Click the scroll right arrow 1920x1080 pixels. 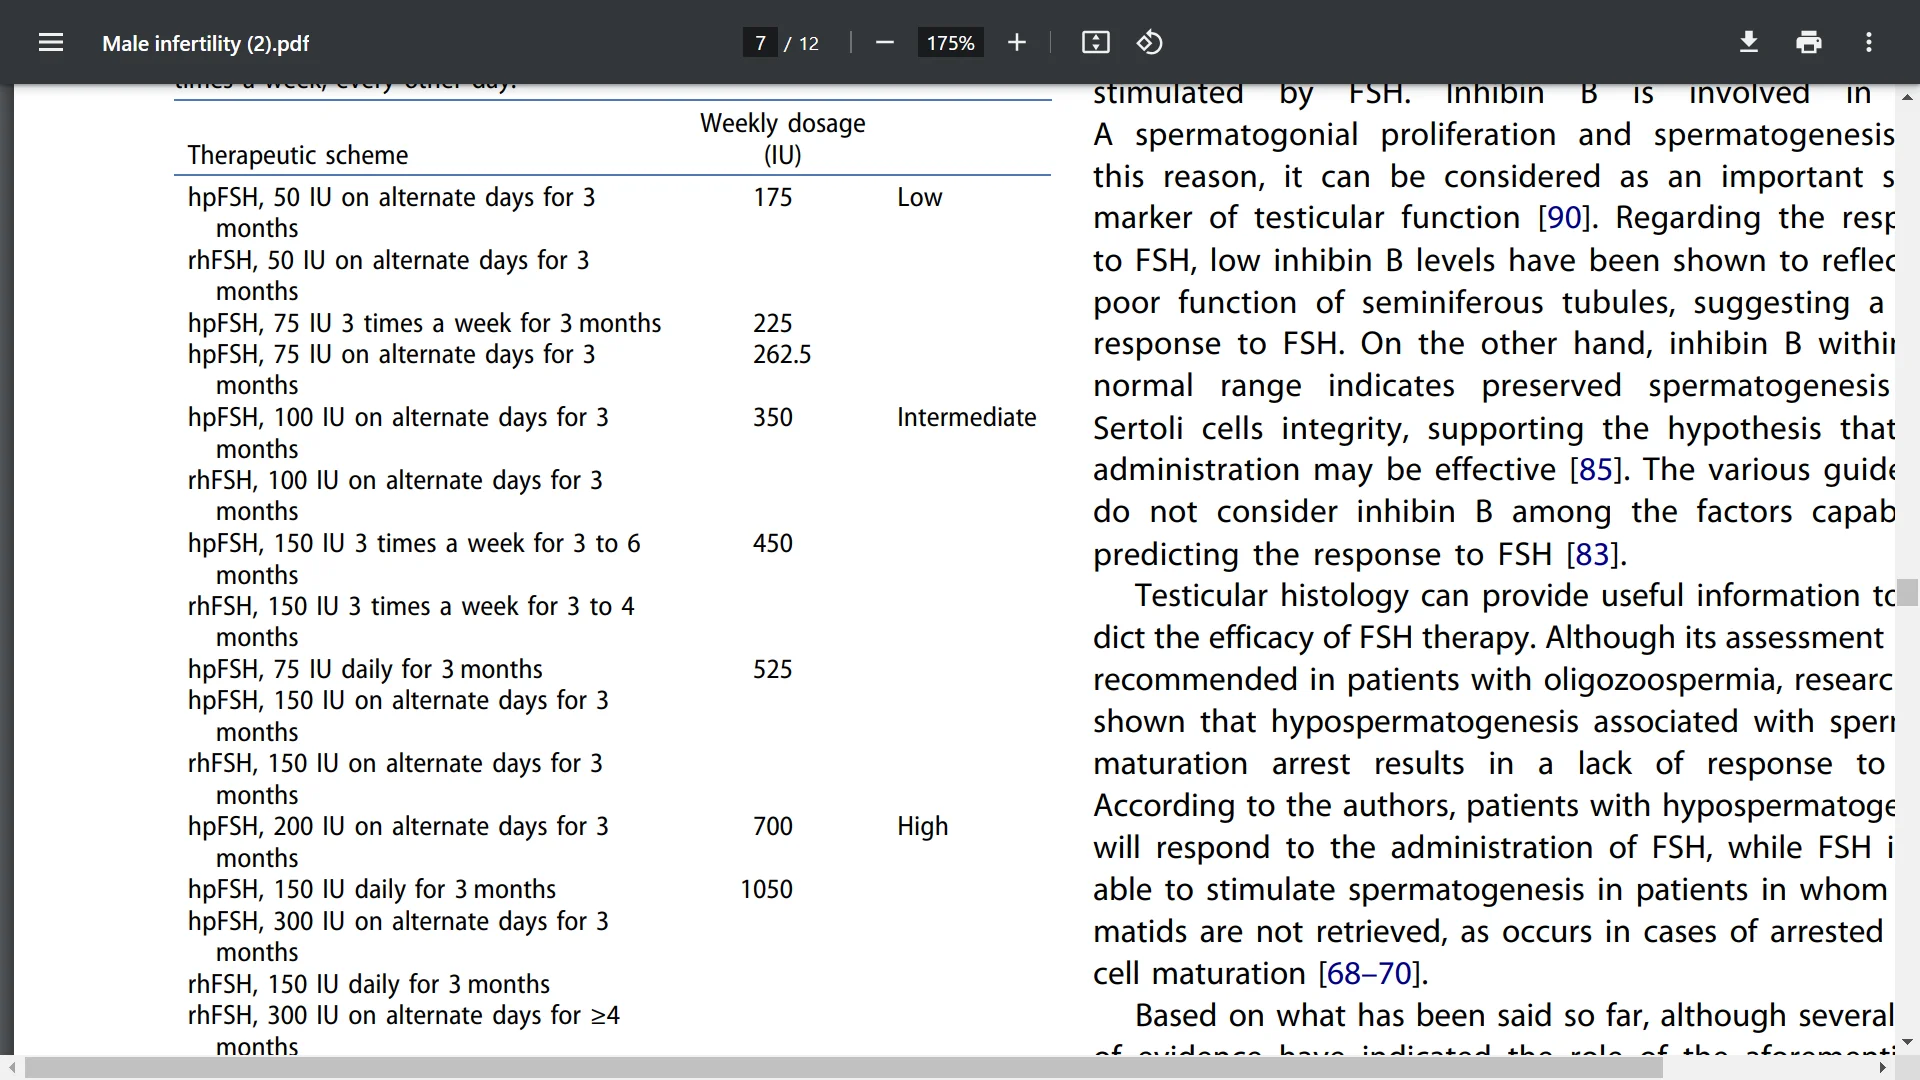click(1883, 1068)
